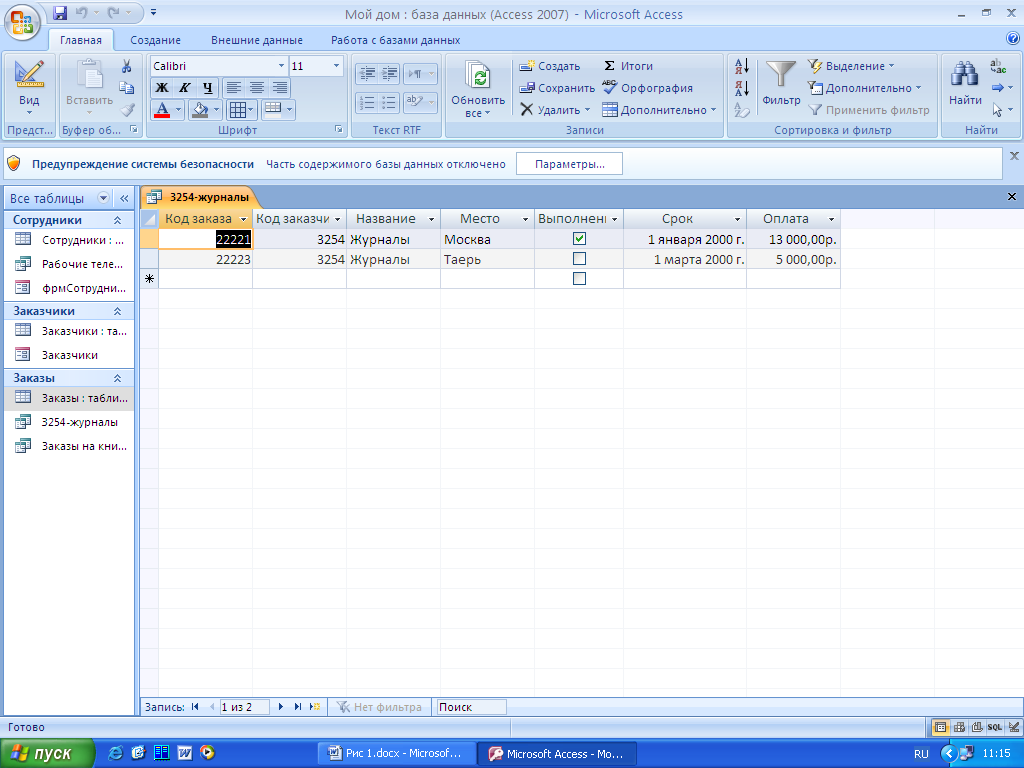
Task: Apply fill bucket background color
Action: coord(199,110)
